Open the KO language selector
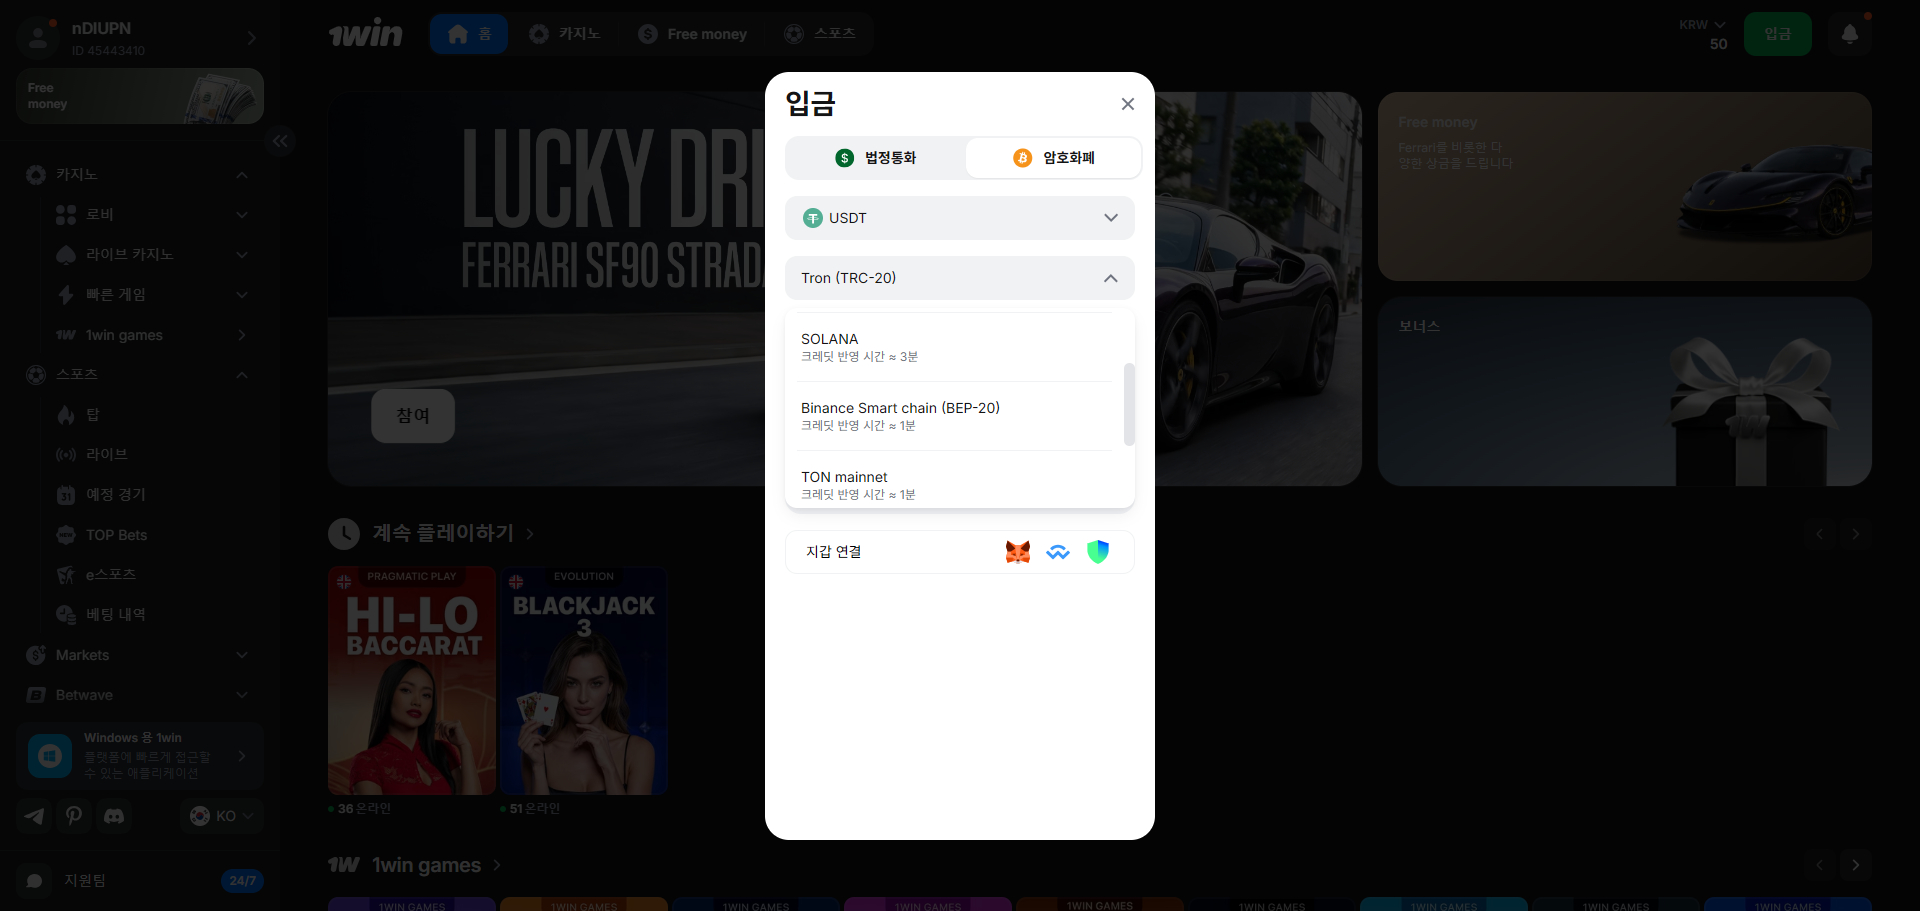Viewport: 1920px width, 911px height. point(222,816)
